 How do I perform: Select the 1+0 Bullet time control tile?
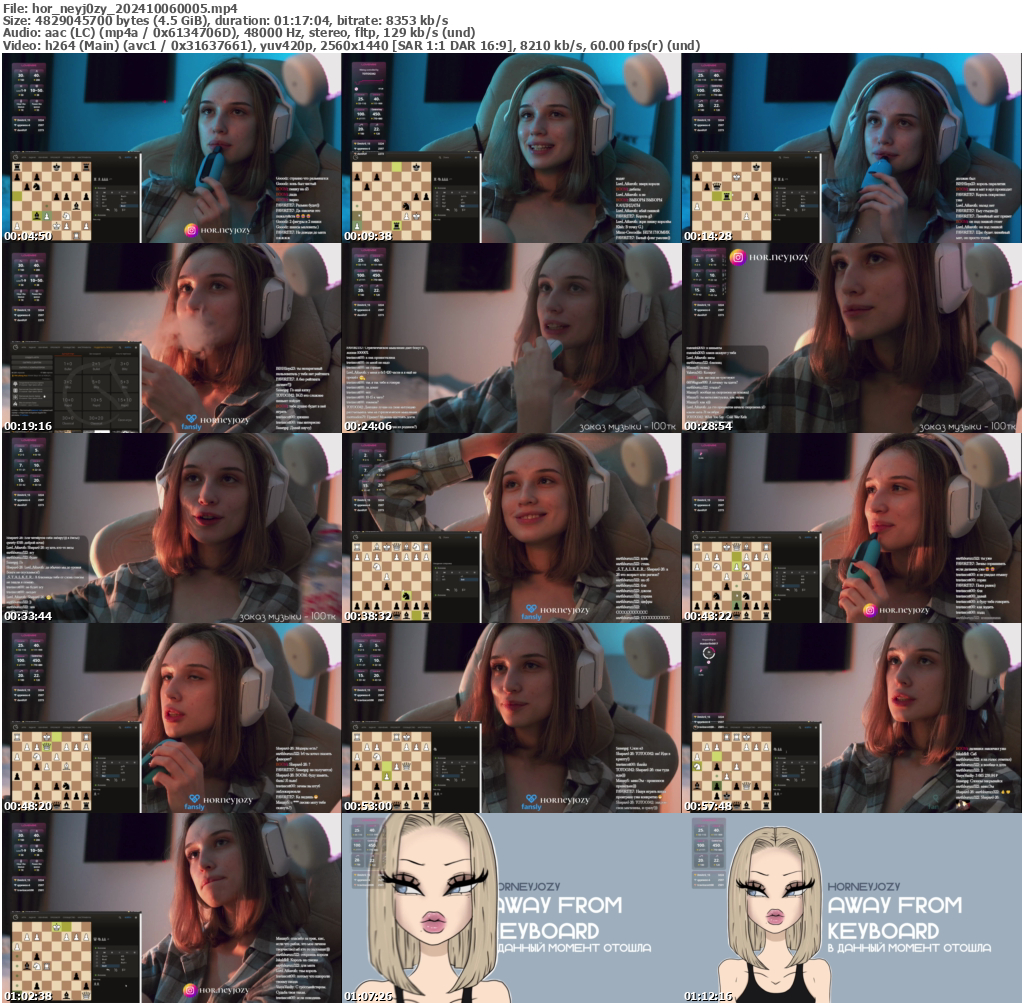click(68, 366)
